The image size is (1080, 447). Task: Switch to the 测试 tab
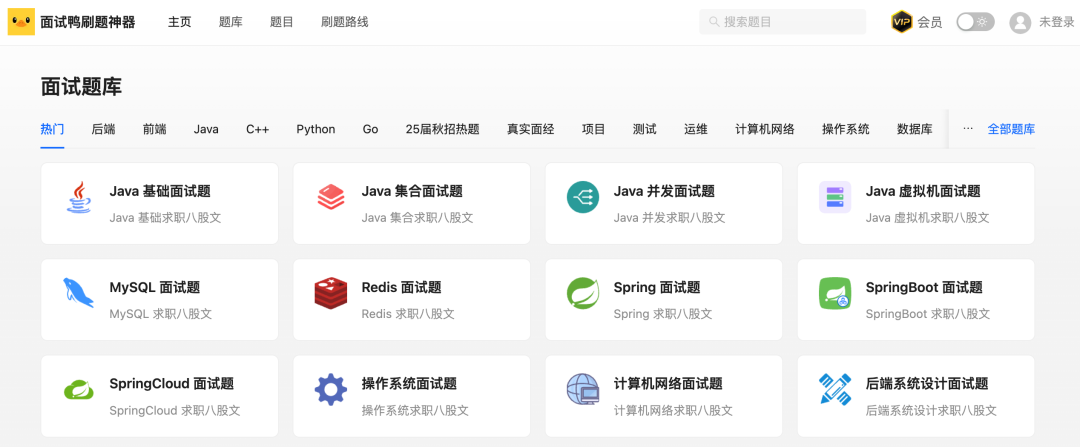point(645,129)
